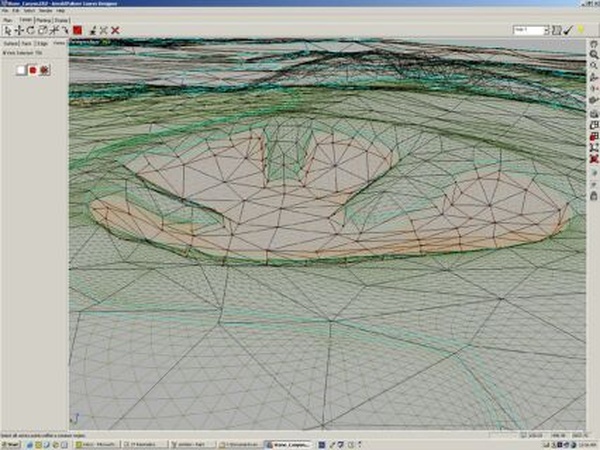Open the File menu

click(5, 11)
